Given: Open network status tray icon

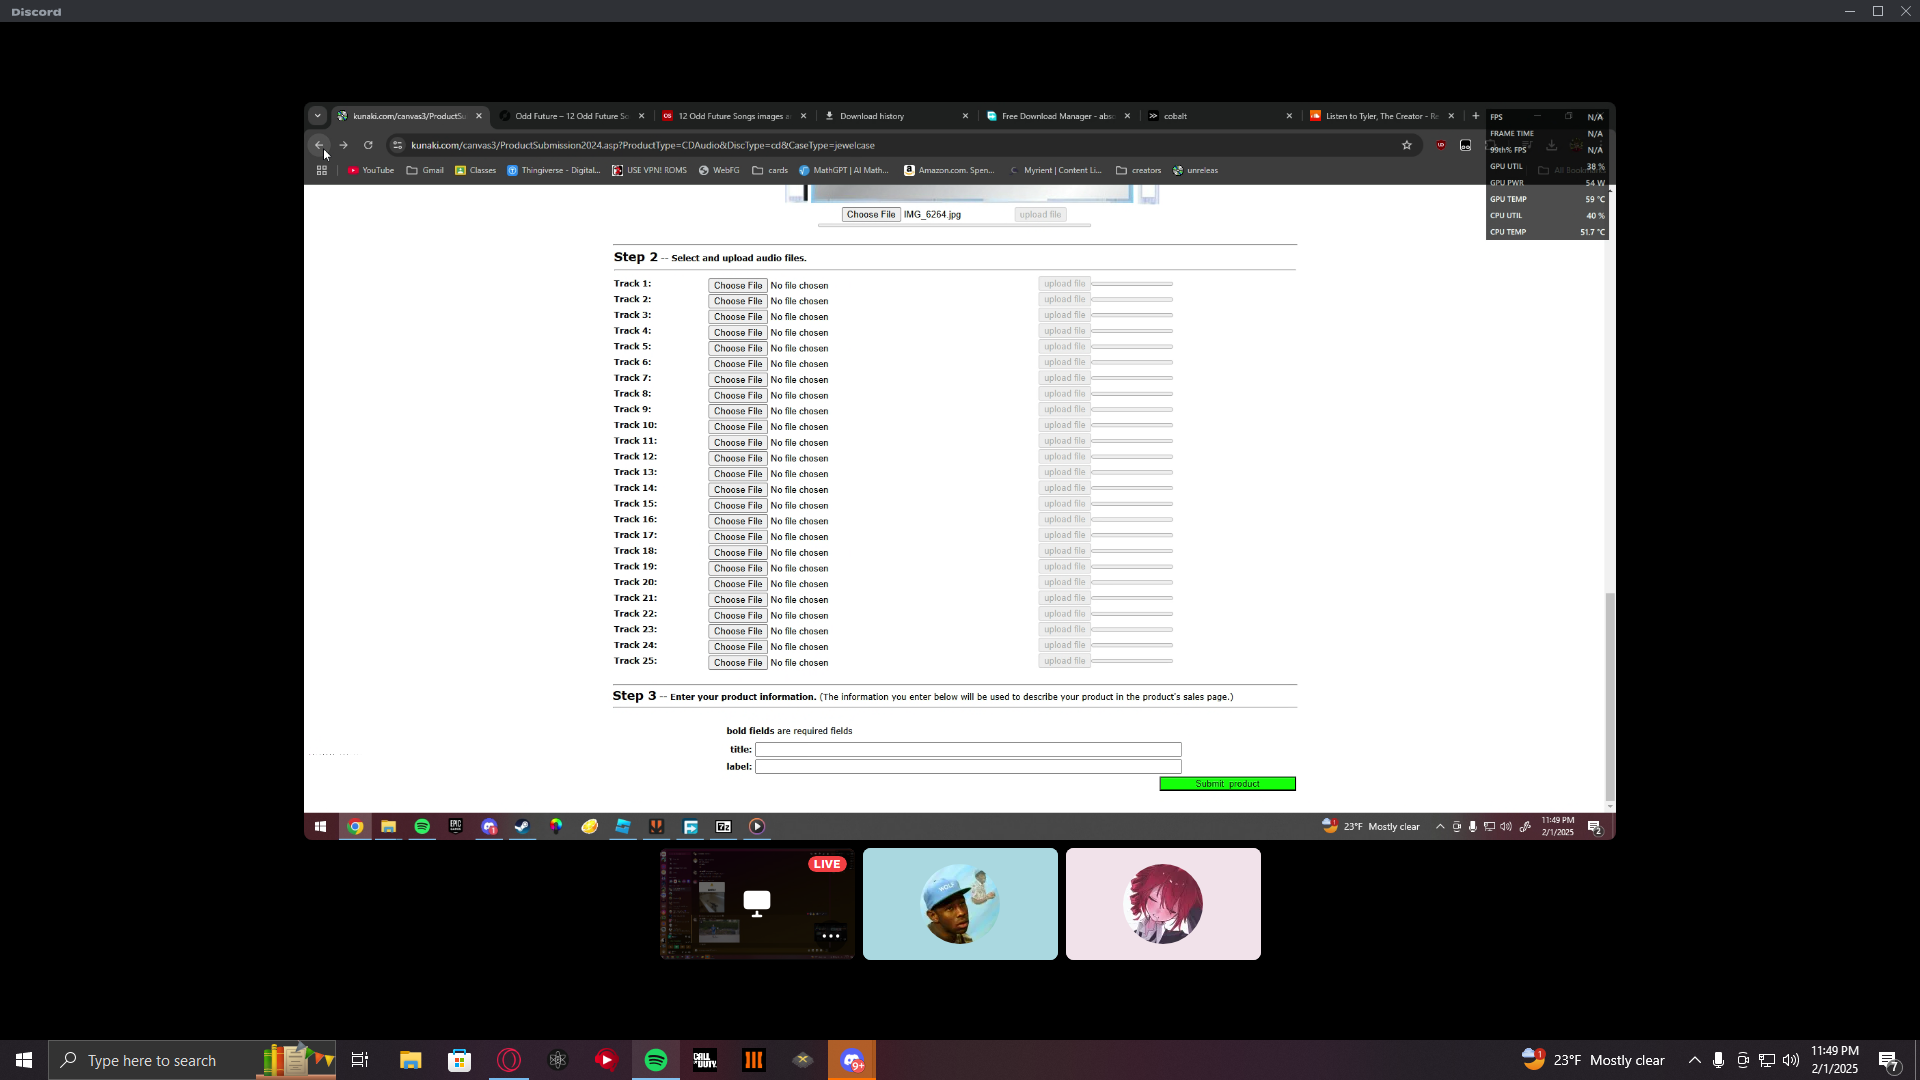Looking at the screenshot, I should click(1767, 1060).
